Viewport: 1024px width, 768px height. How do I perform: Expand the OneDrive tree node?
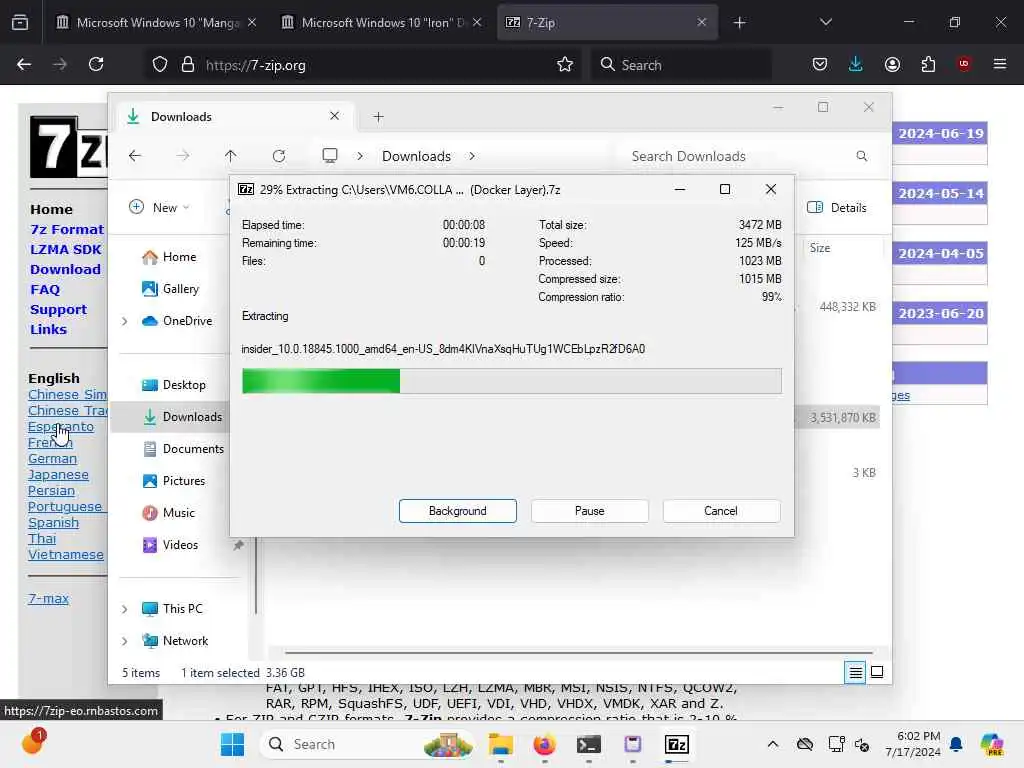(124, 321)
